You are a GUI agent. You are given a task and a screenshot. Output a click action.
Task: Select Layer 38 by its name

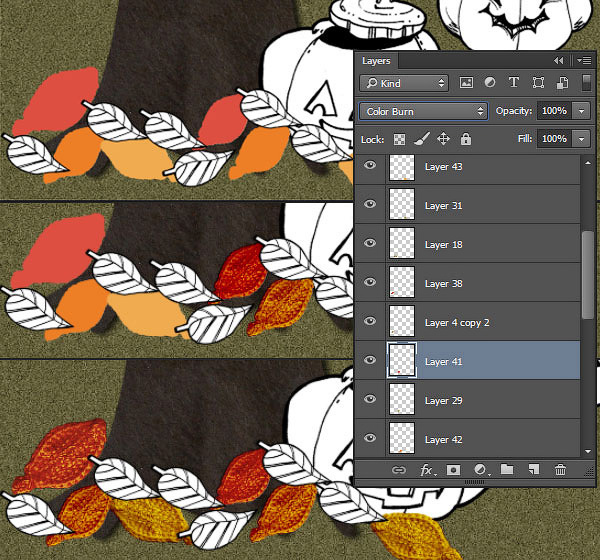[x=443, y=284]
